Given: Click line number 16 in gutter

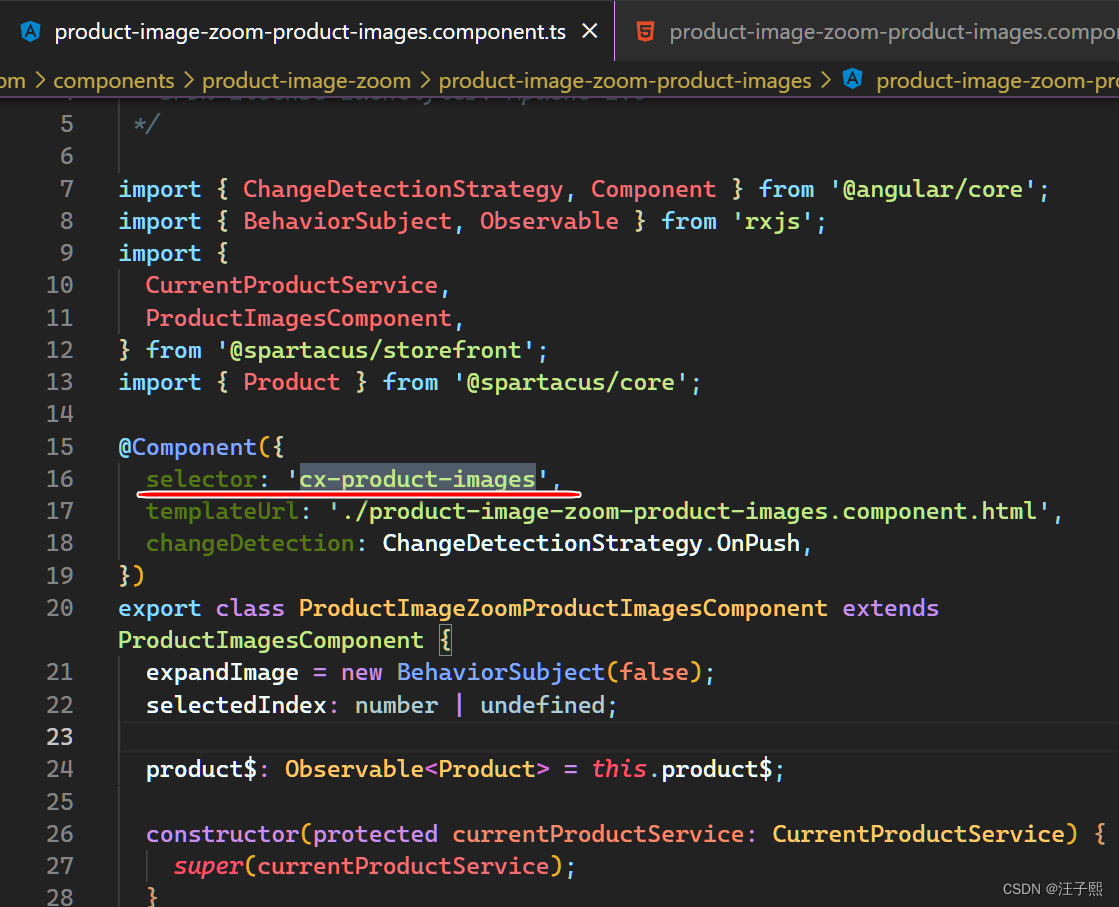Looking at the screenshot, I should (60, 479).
